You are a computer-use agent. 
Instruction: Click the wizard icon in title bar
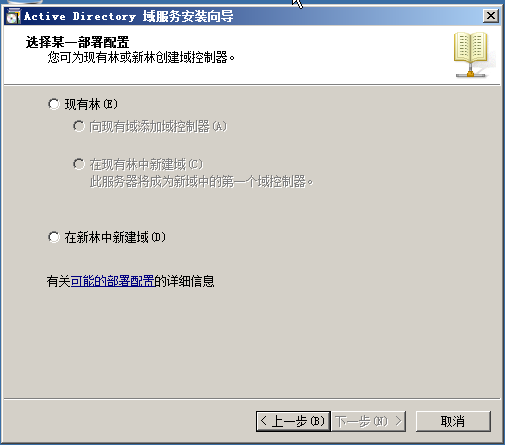(14, 16)
